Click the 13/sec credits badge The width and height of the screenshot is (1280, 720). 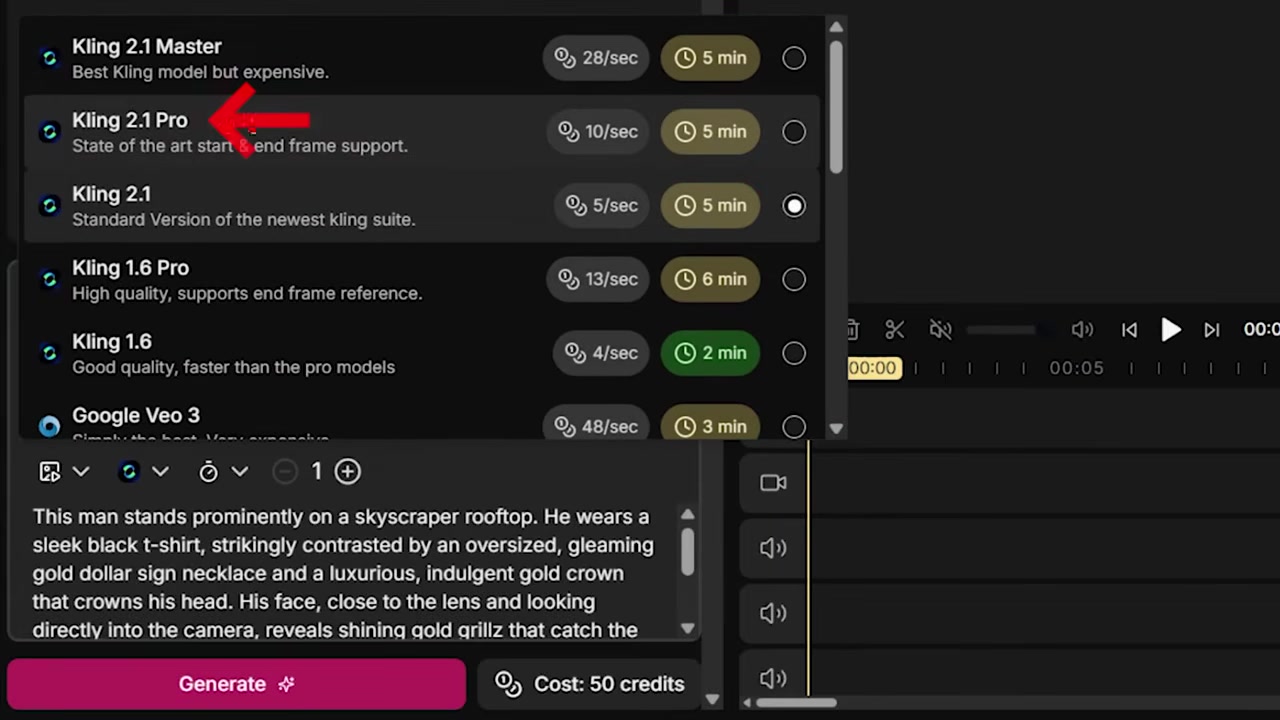click(597, 280)
